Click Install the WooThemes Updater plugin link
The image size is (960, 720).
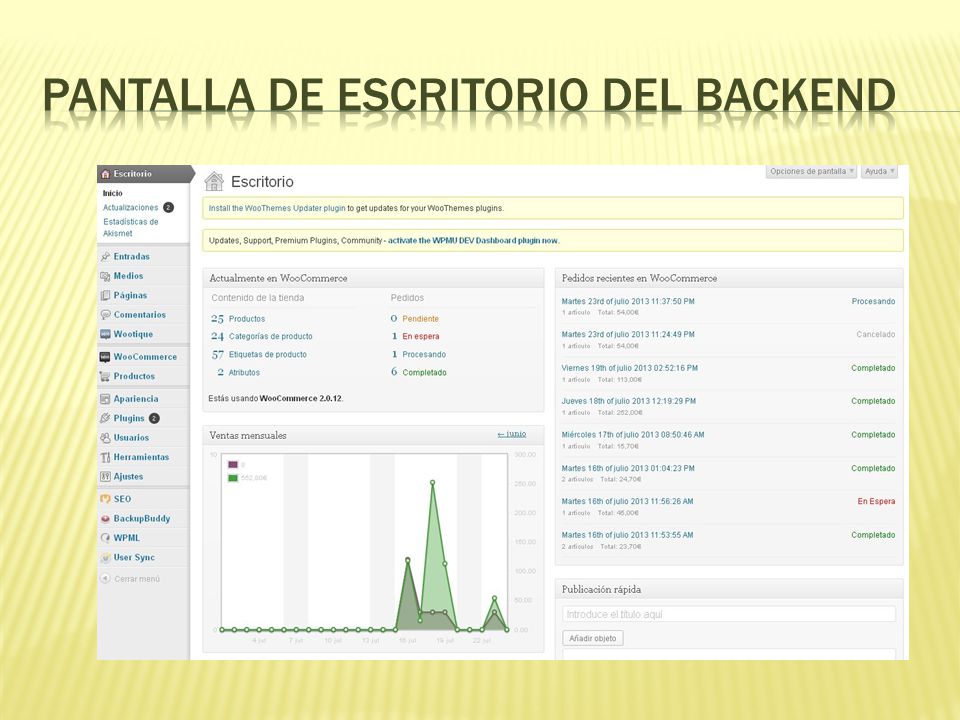277,208
